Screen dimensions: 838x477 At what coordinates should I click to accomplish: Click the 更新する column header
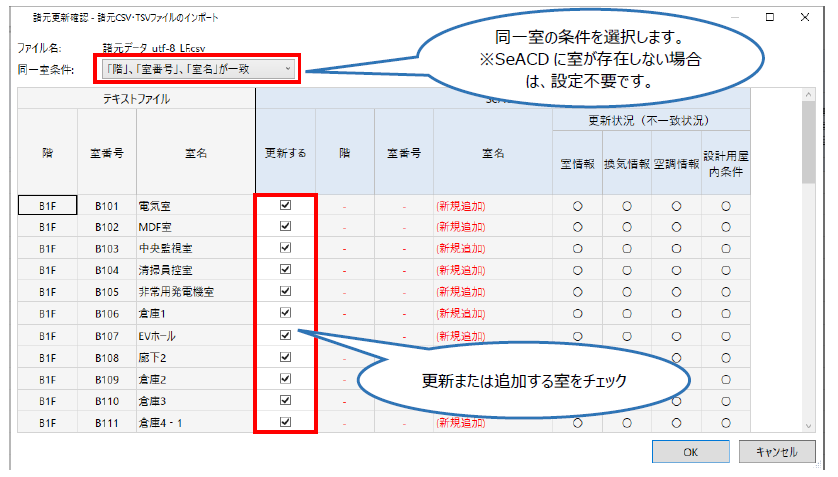pyautogui.click(x=286, y=153)
